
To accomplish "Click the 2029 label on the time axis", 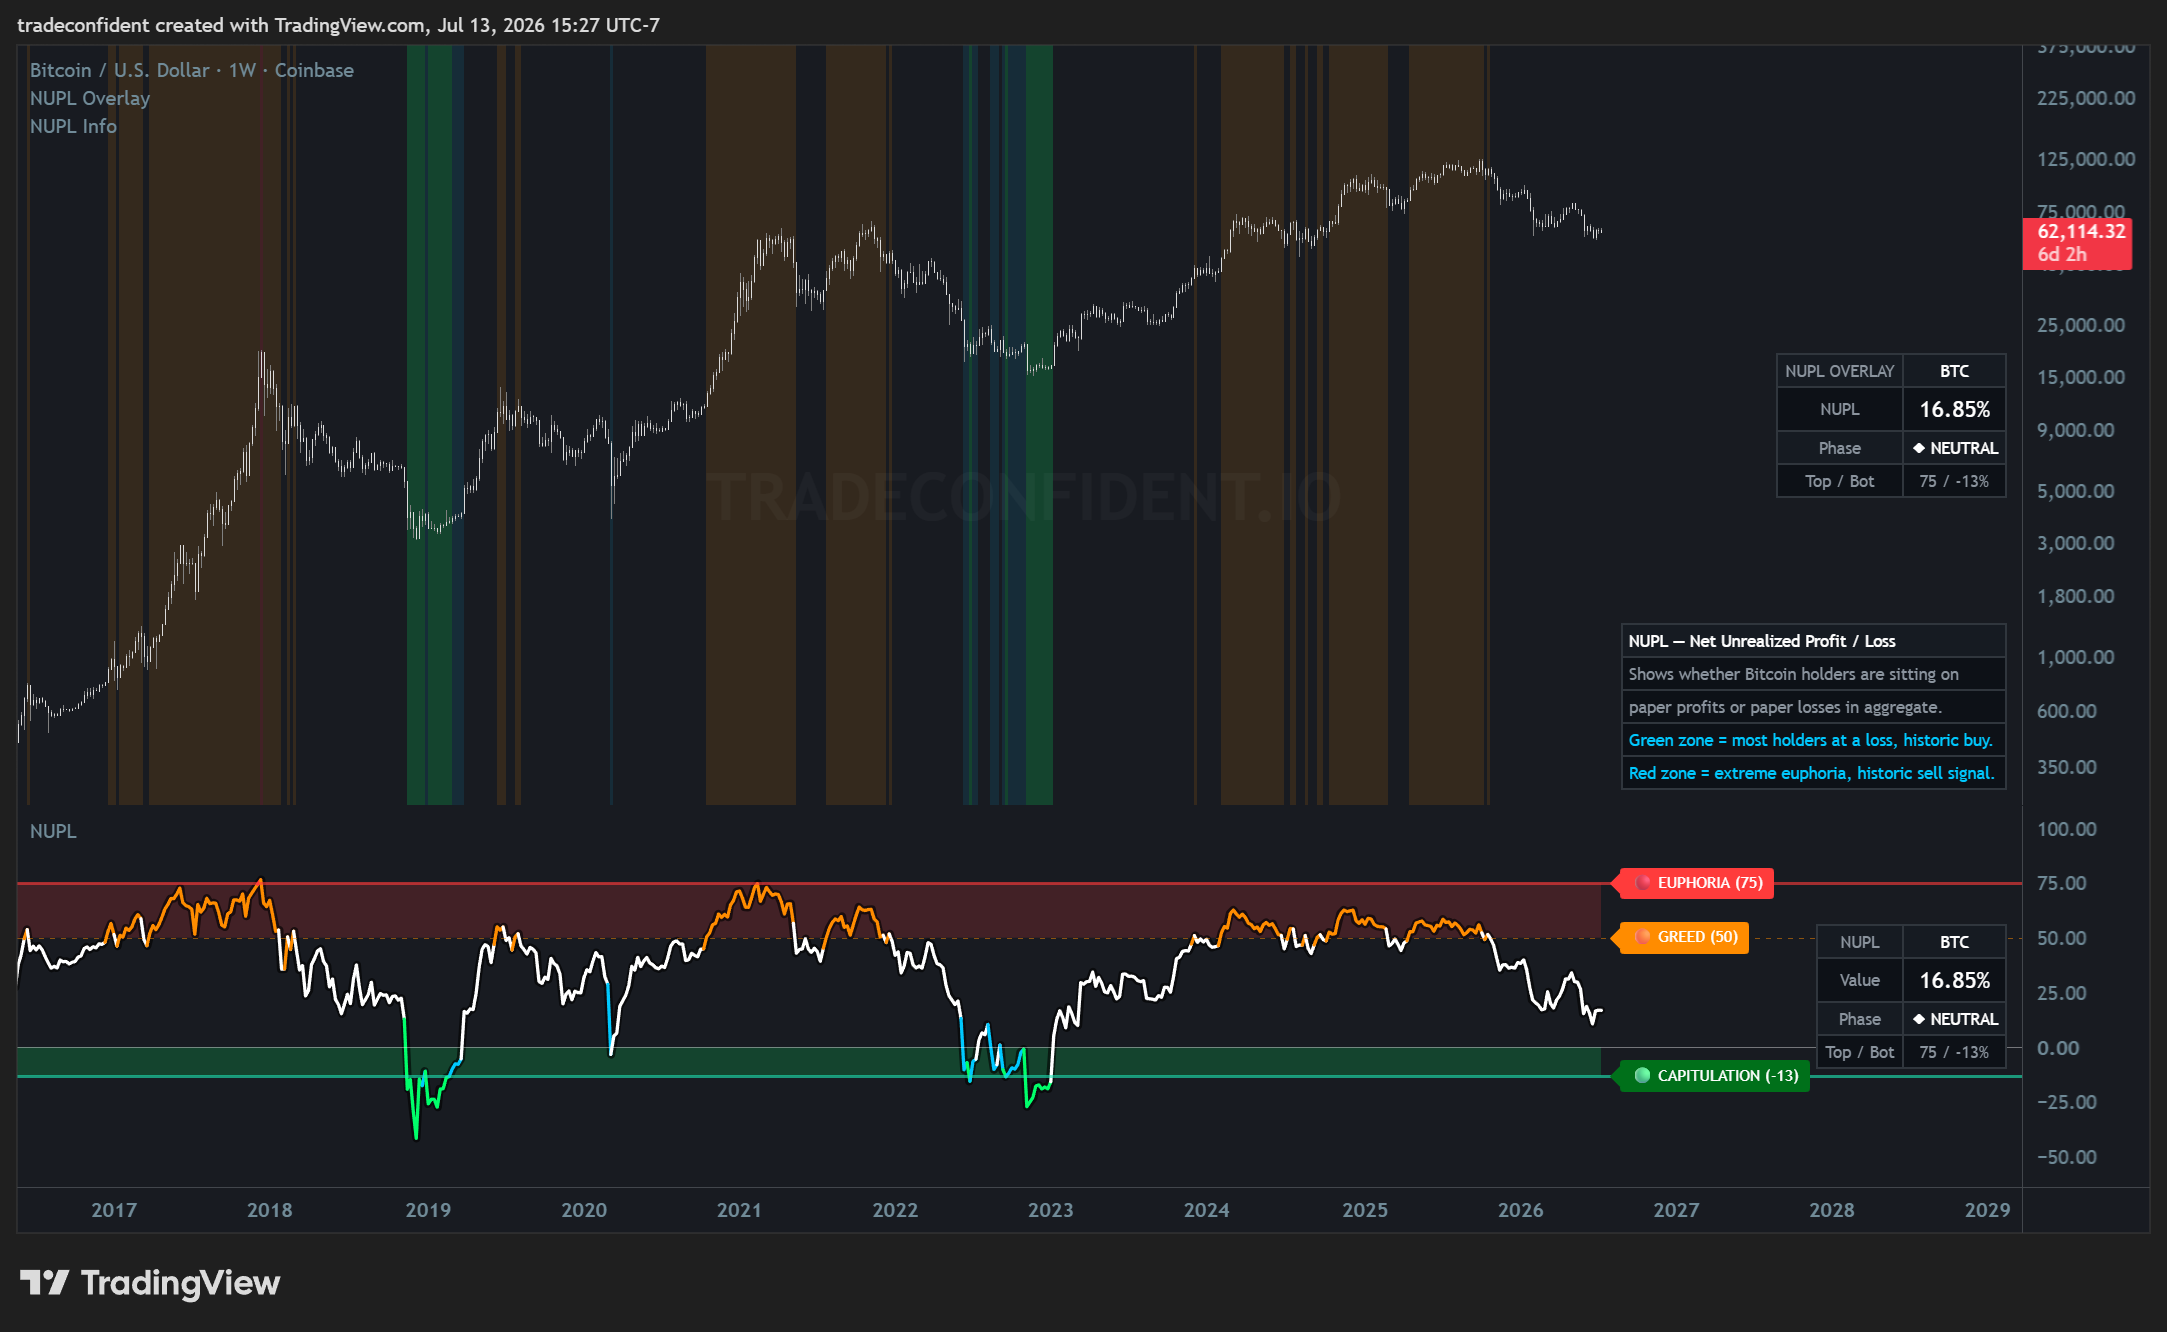I will coord(1987,1210).
